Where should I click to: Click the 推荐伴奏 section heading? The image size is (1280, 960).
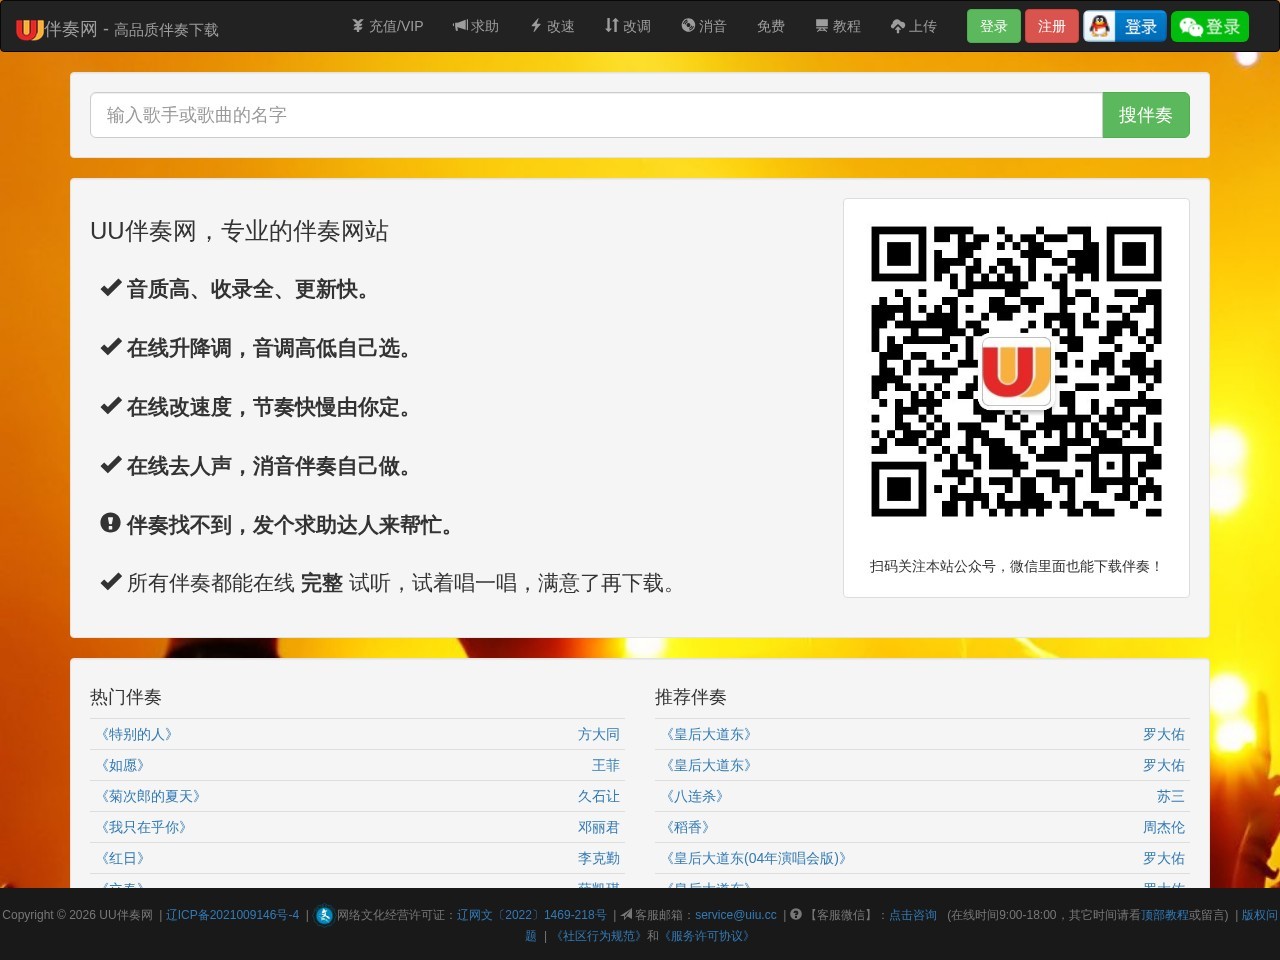(x=691, y=697)
